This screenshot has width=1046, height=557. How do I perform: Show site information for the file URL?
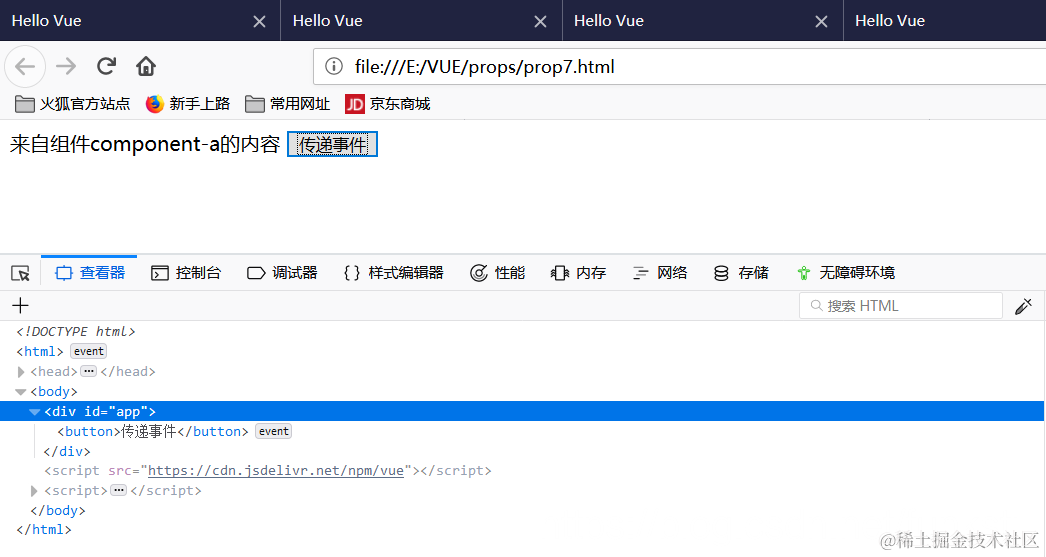tap(334, 67)
